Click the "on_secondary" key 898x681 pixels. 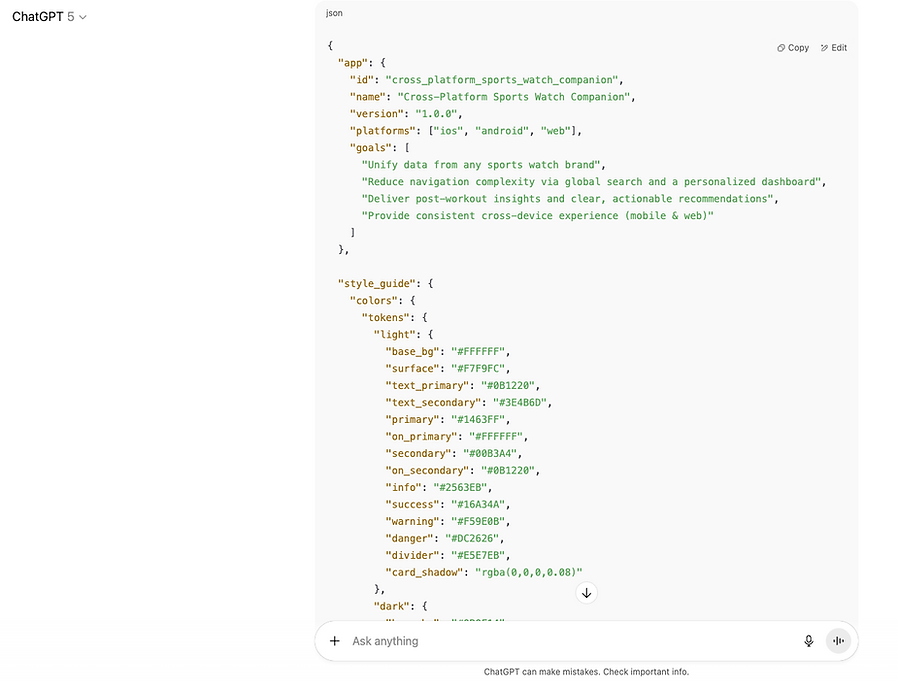[x=427, y=470]
